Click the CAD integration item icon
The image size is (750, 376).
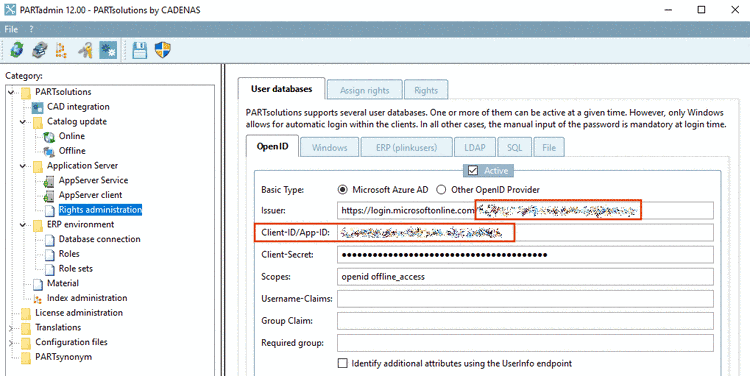click(x=37, y=107)
